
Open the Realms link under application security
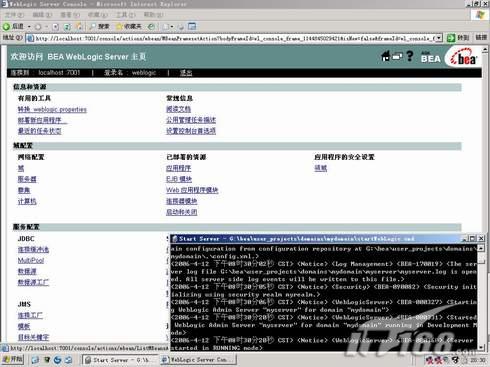[320, 168]
